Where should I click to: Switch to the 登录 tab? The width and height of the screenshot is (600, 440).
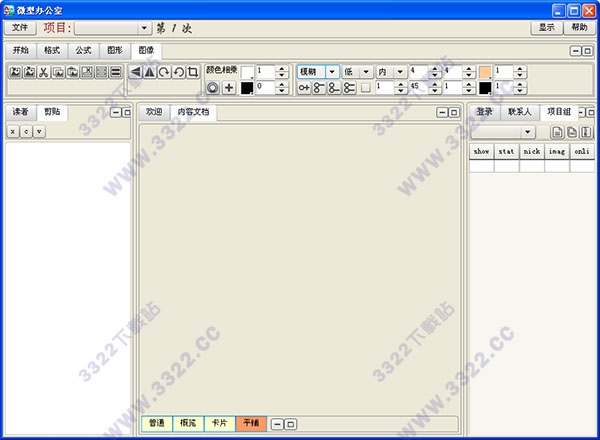coord(484,112)
